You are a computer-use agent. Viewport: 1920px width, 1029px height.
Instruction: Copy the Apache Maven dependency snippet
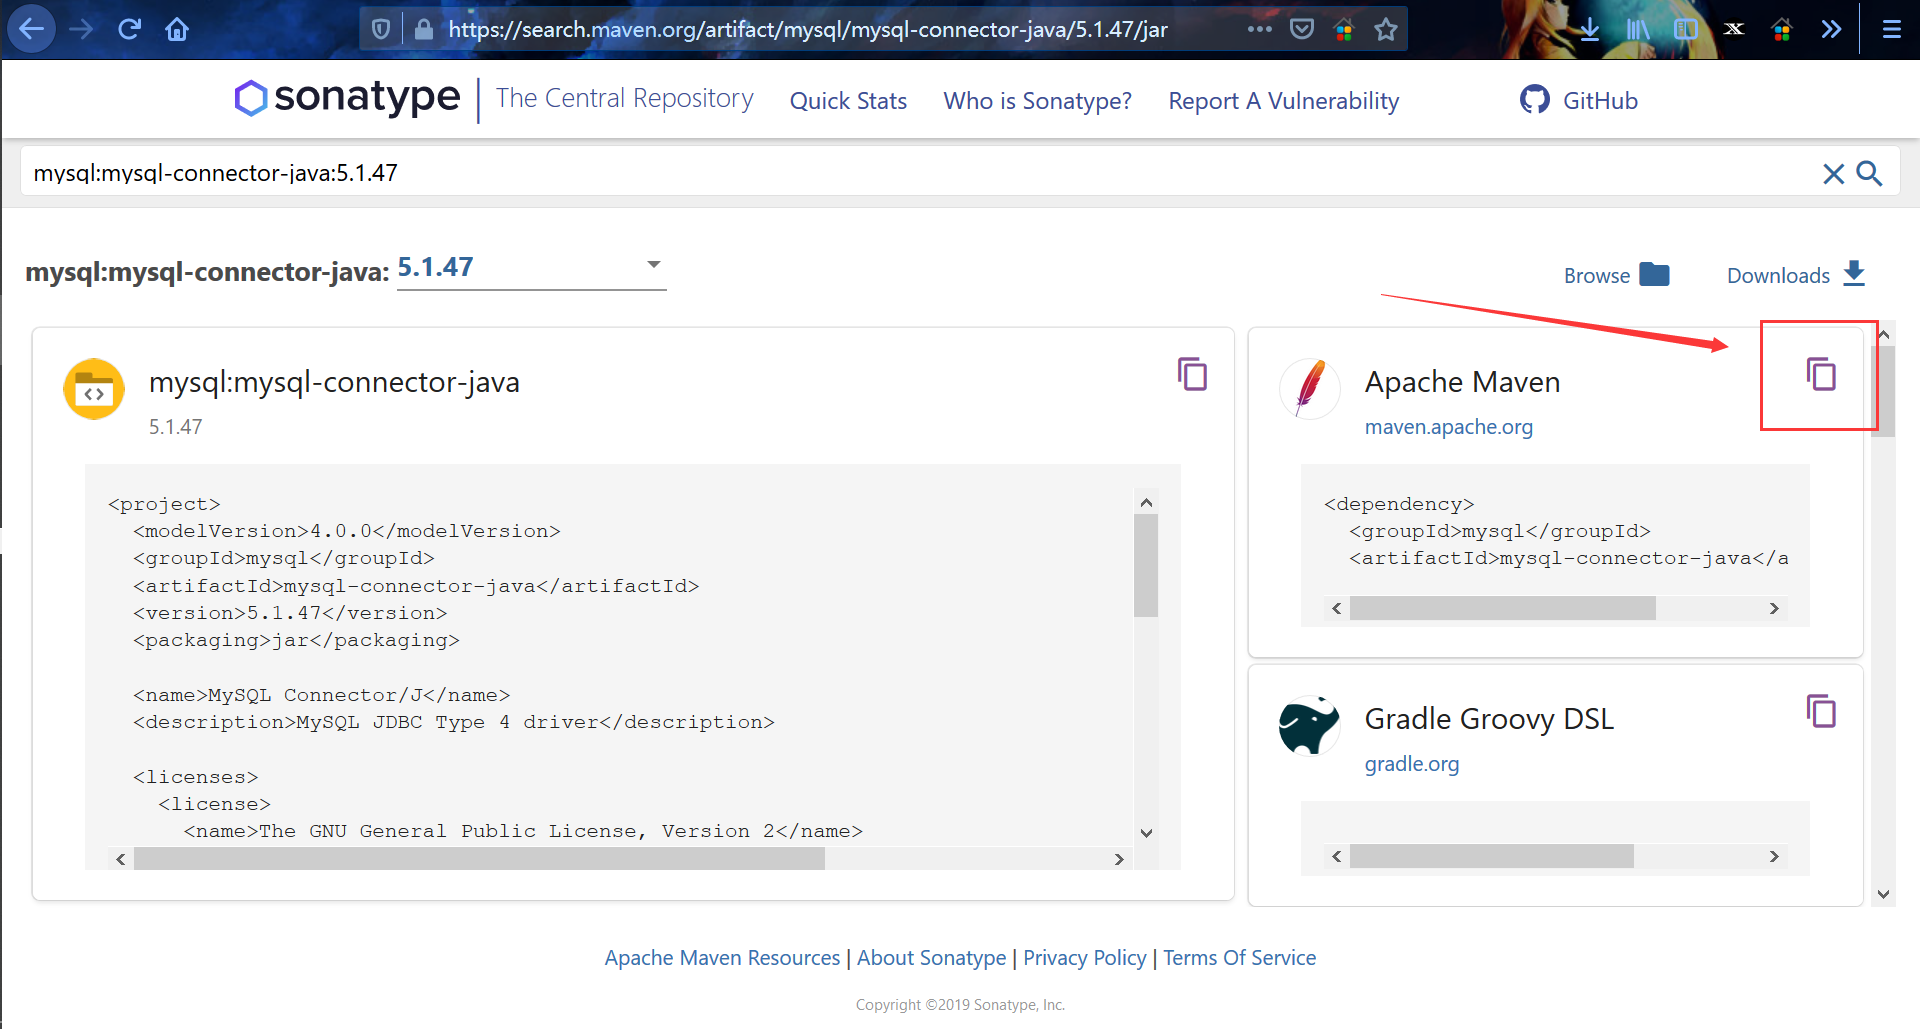pos(1821,374)
